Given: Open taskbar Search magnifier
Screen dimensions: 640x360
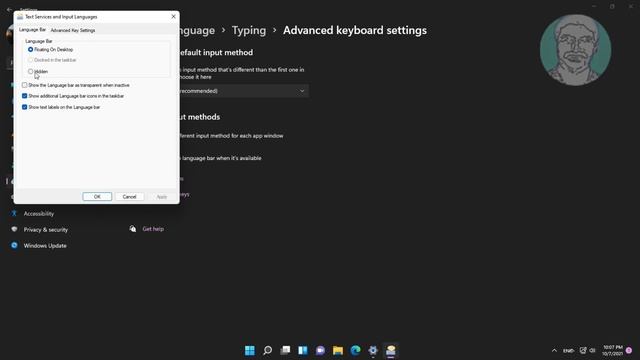Looking at the screenshot, I should point(267,350).
